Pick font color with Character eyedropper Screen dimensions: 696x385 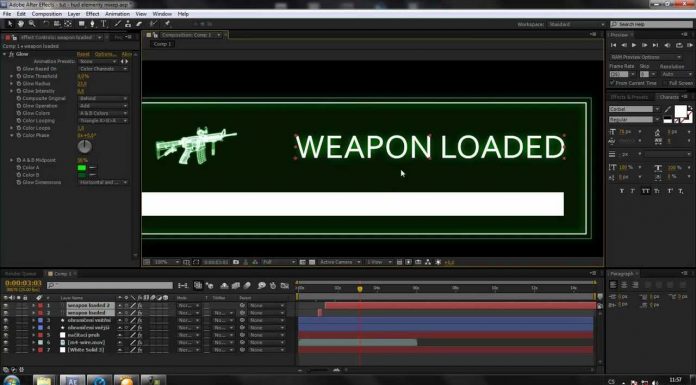pos(668,109)
